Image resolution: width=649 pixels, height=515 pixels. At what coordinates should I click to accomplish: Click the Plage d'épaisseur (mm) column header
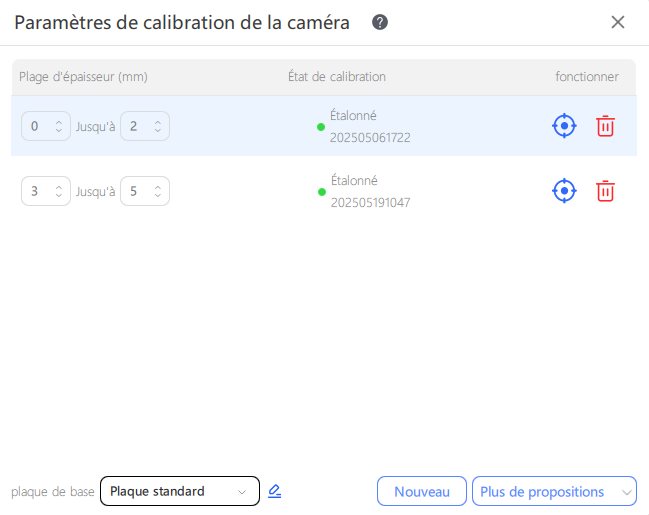click(x=83, y=77)
